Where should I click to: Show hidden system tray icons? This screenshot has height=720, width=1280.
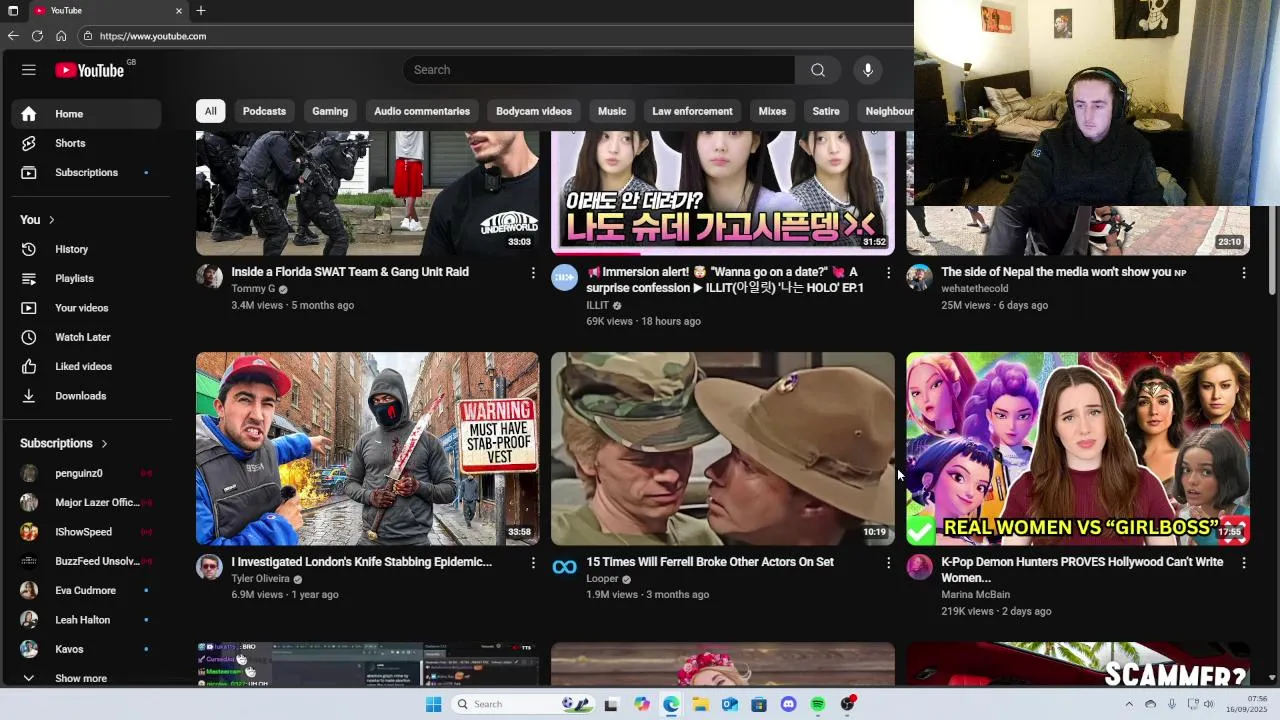click(x=1129, y=704)
